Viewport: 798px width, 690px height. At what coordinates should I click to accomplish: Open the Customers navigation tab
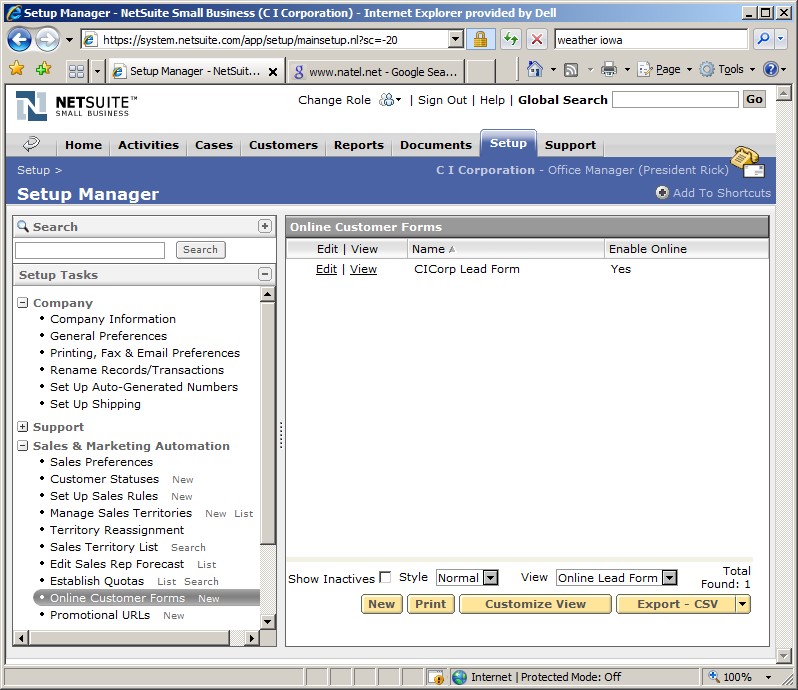[x=283, y=145]
